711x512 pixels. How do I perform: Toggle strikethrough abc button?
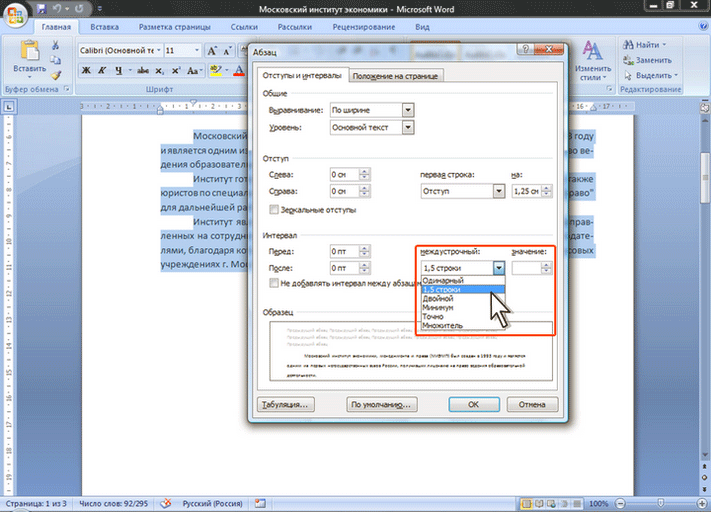point(143,70)
